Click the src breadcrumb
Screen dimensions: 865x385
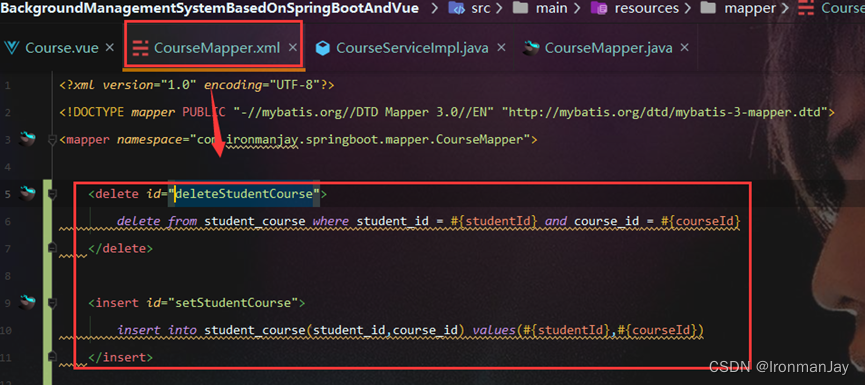click(481, 8)
